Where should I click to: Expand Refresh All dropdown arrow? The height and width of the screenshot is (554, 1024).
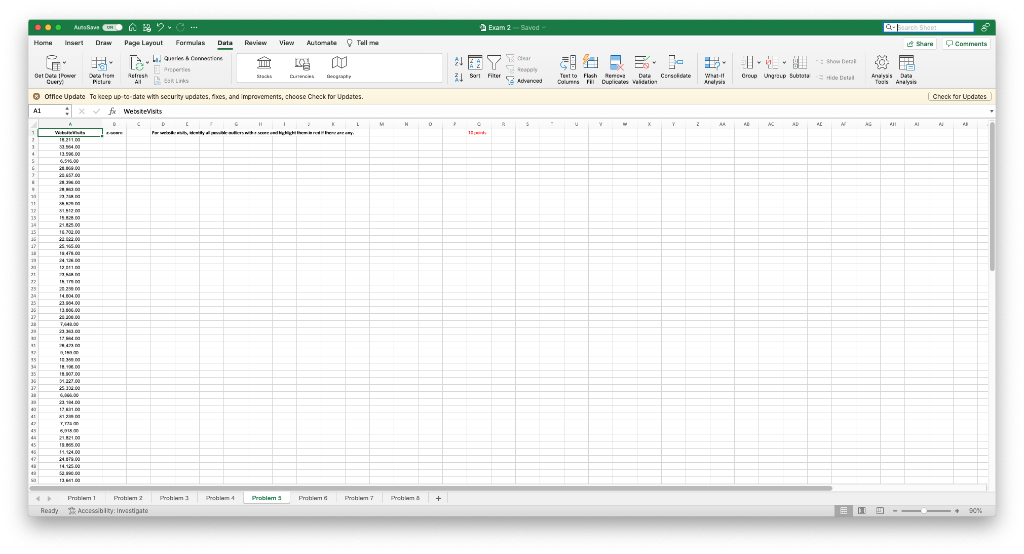[x=147, y=63]
